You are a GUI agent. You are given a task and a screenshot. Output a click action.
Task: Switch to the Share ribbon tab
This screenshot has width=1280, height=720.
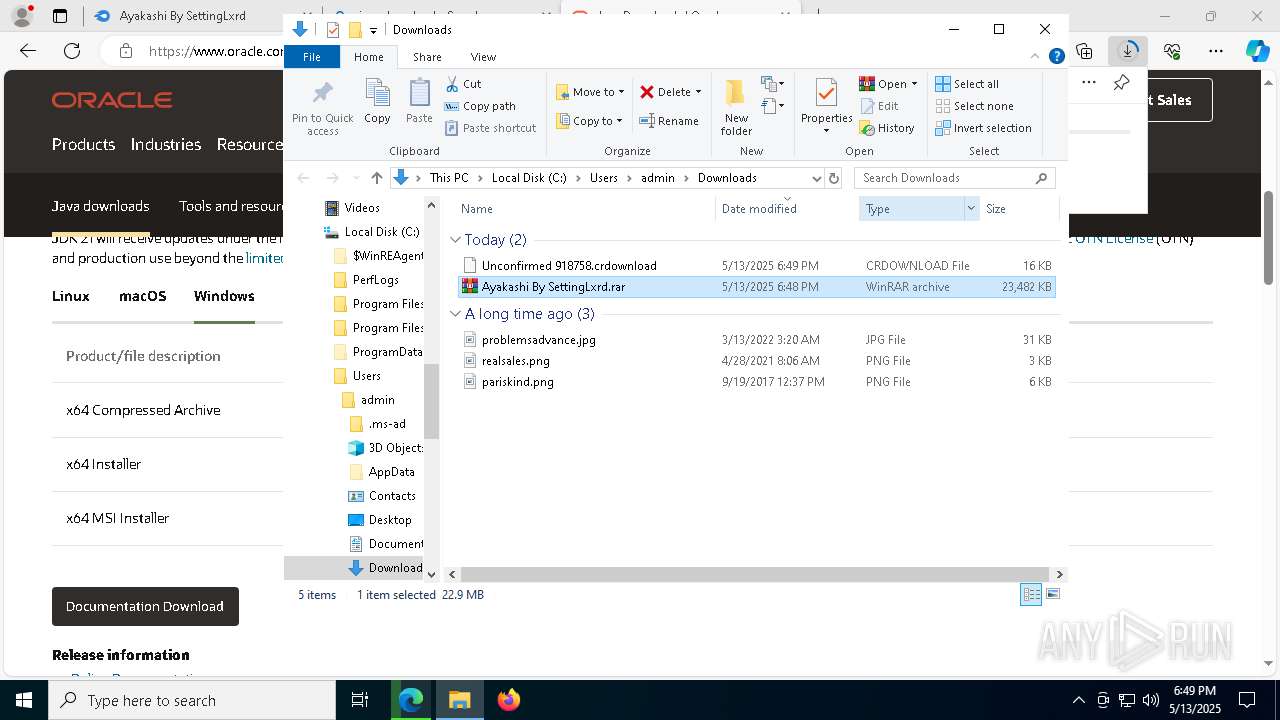coord(427,57)
